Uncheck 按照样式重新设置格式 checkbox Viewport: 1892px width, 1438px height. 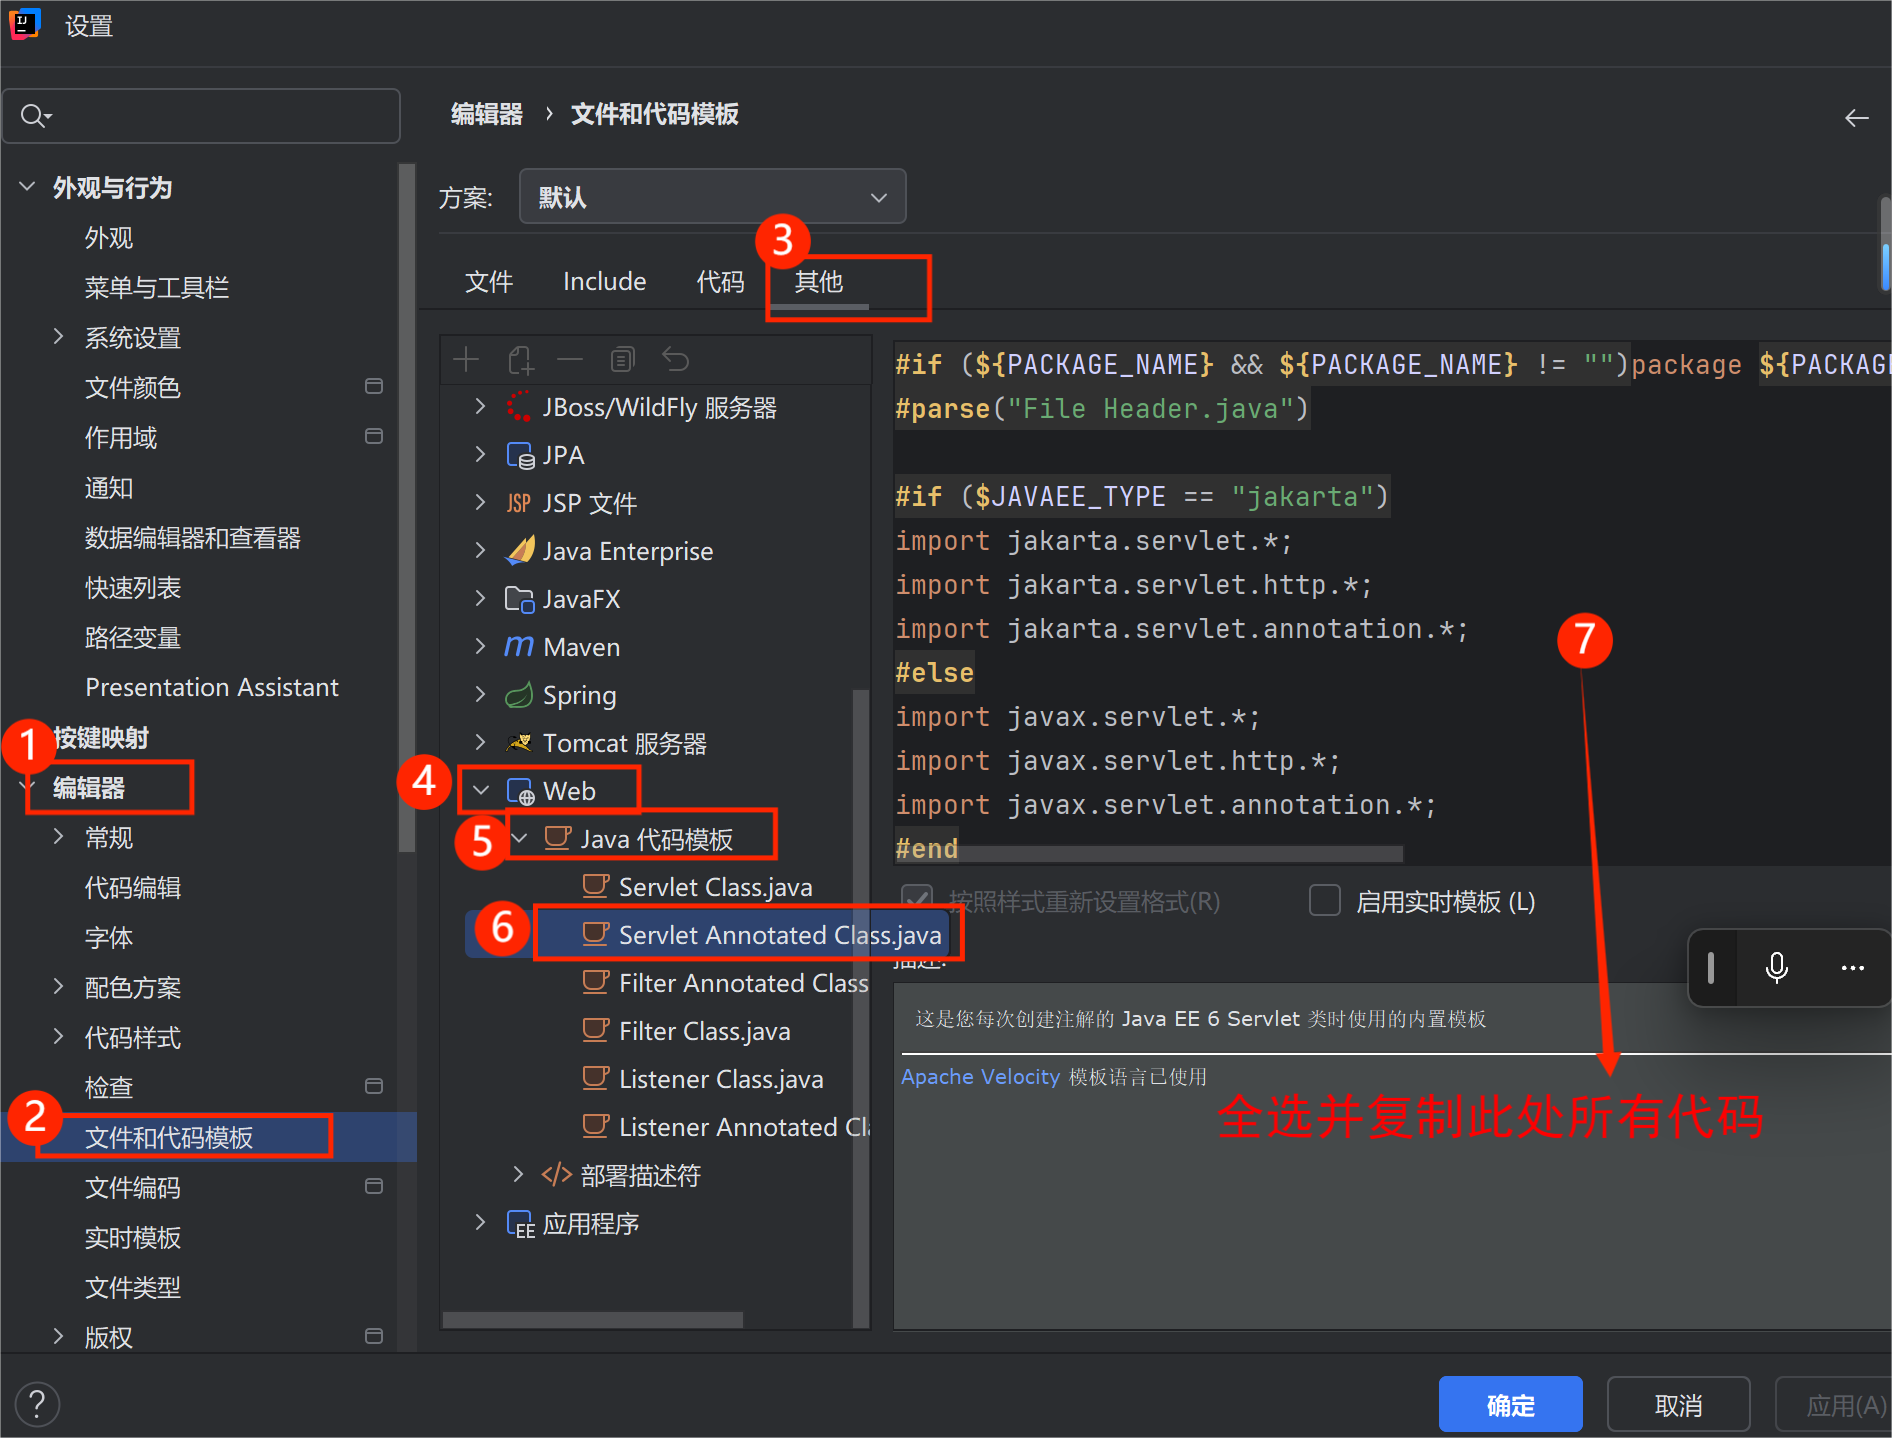917,900
